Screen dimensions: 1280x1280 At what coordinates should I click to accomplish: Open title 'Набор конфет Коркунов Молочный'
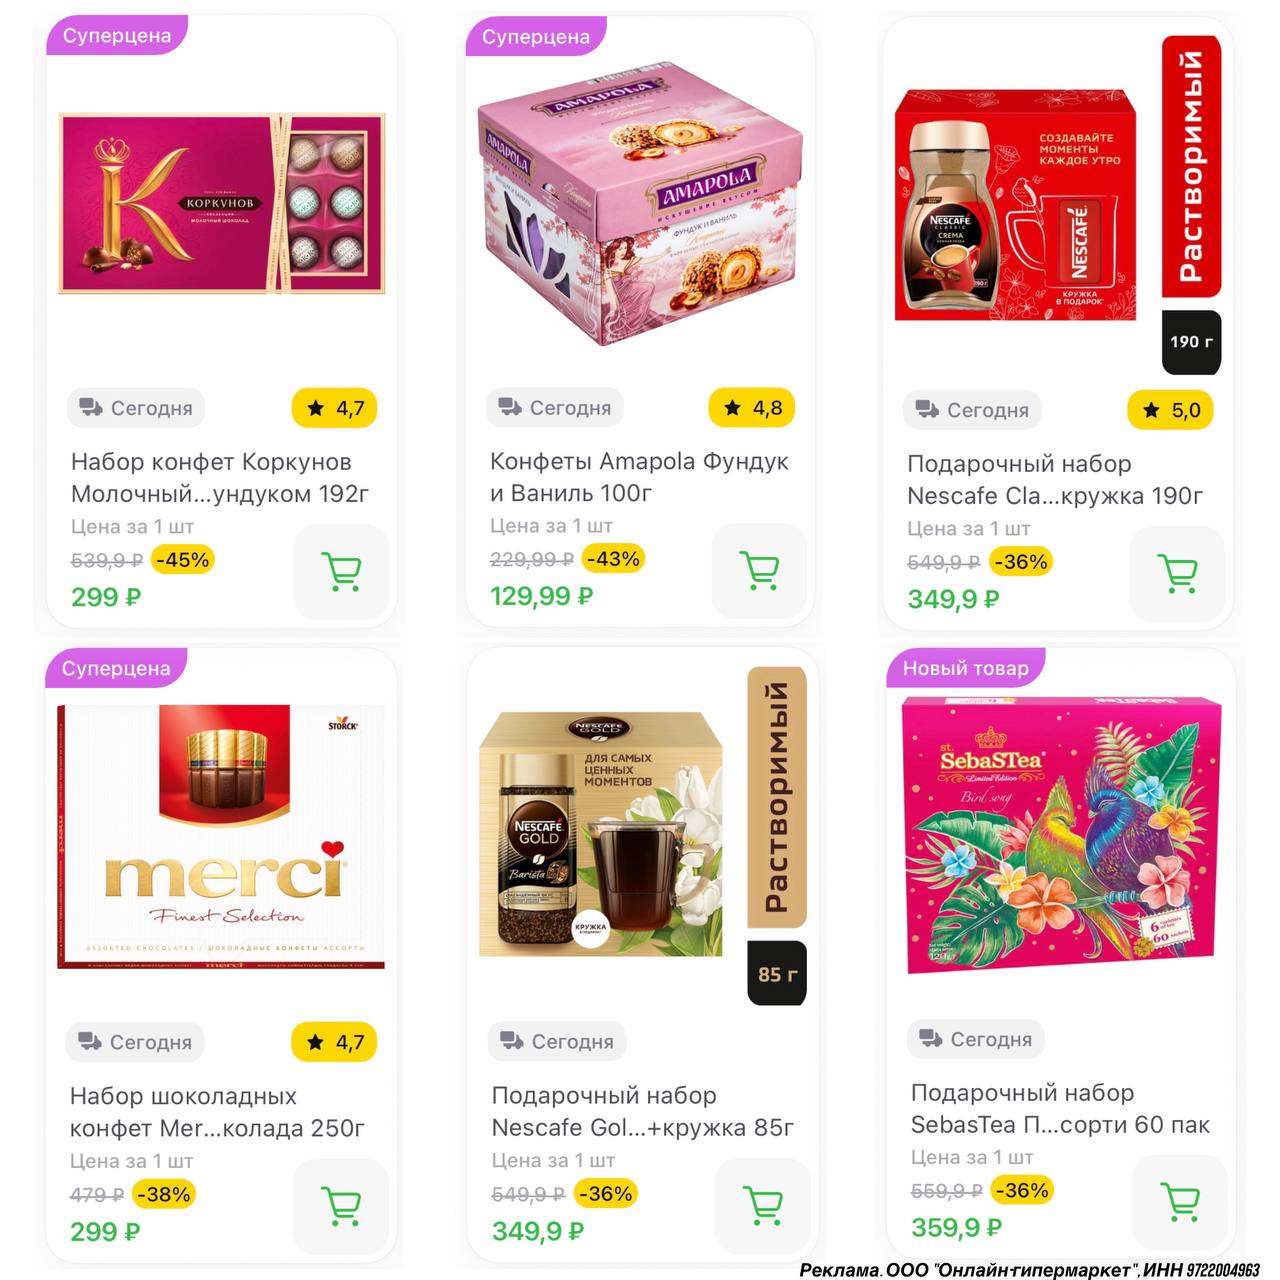[220, 478]
